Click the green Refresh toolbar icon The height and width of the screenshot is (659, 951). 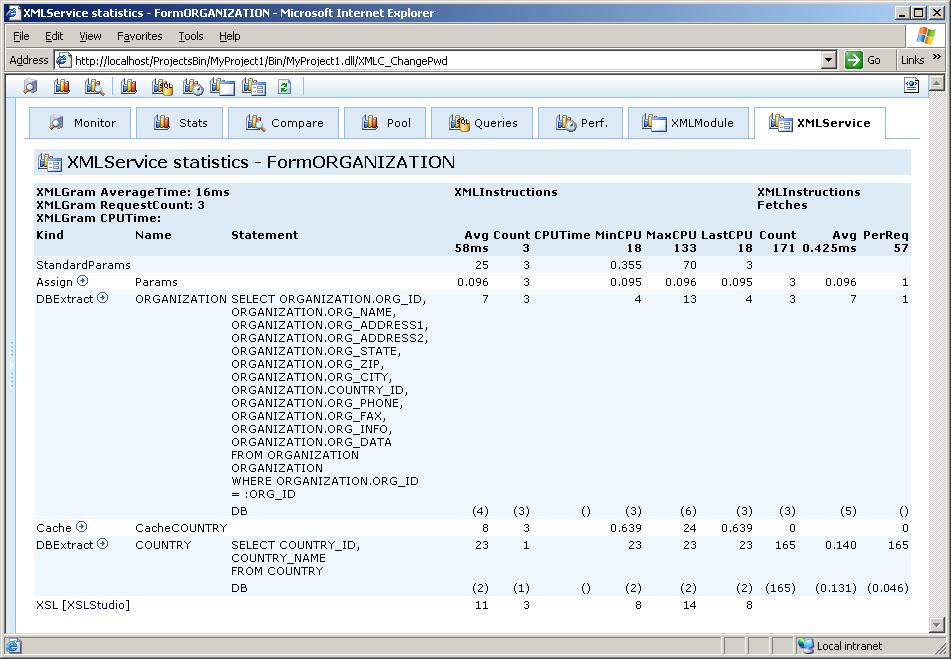coord(284,87)
